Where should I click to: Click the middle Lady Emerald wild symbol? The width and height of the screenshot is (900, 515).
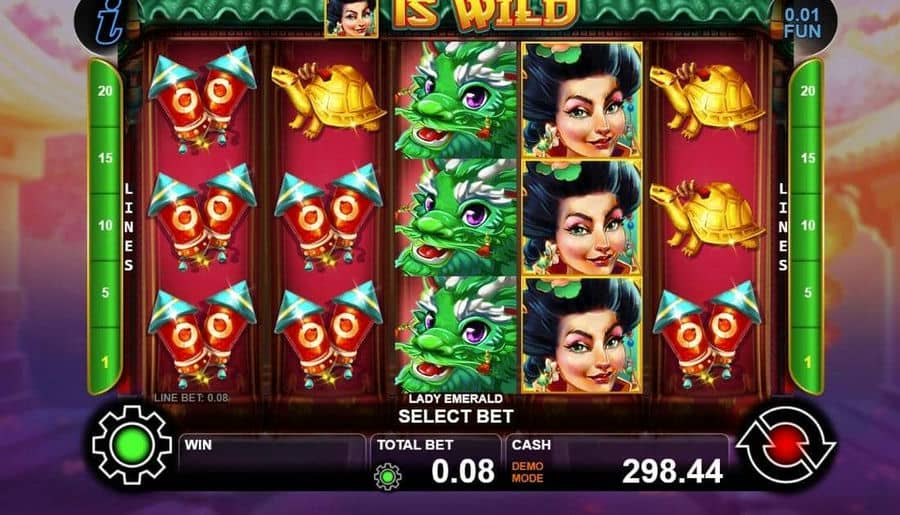coord(581,218)
